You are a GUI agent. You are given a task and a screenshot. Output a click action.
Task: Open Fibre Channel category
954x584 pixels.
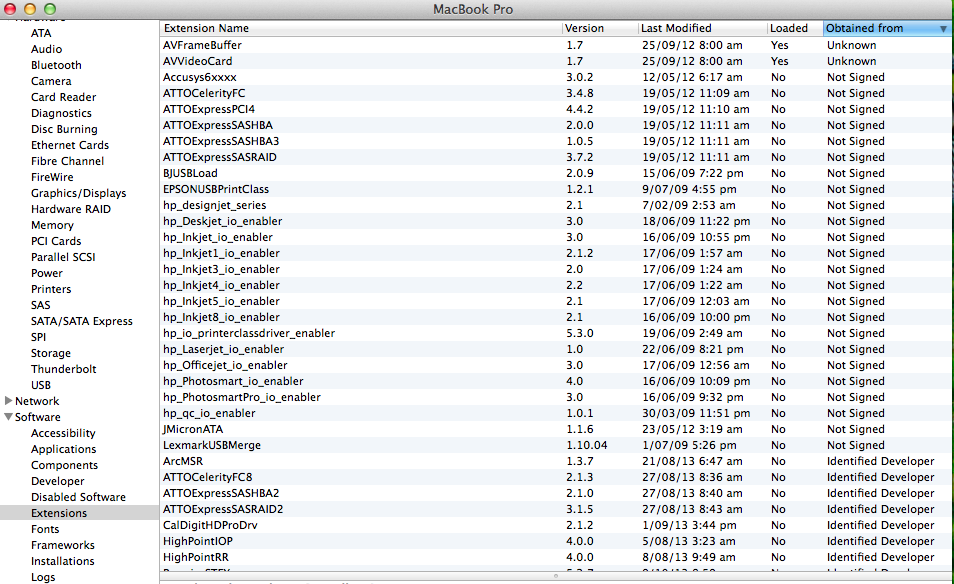point(68,161)
